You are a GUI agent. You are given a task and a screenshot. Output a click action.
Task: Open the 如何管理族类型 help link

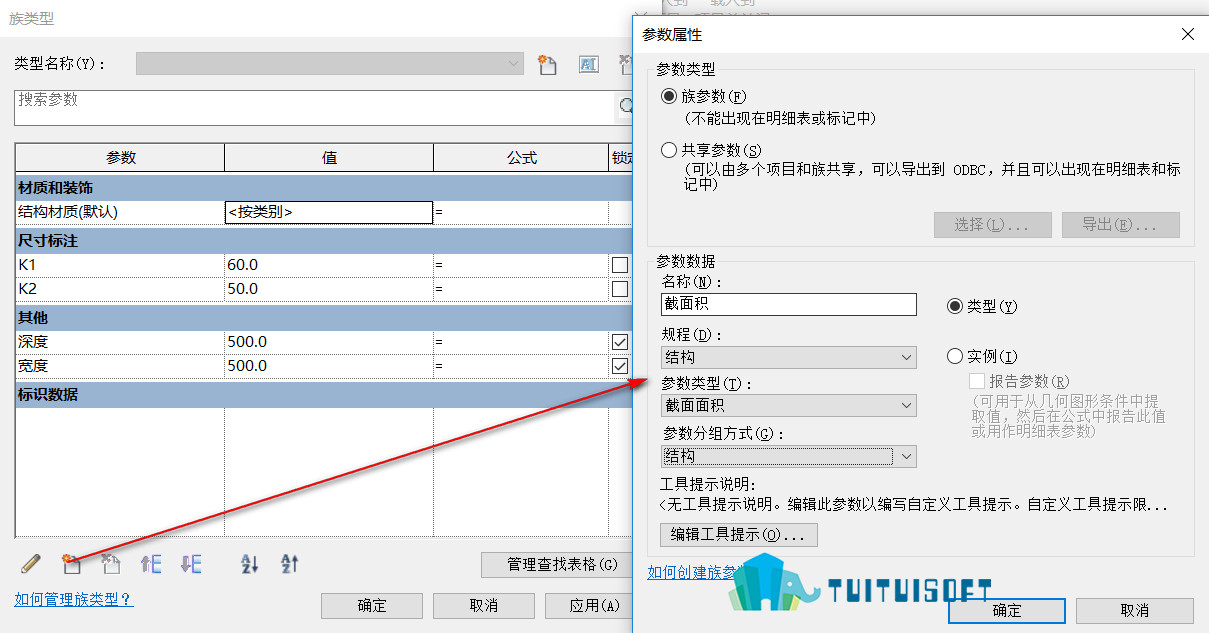tap(74, 599)
